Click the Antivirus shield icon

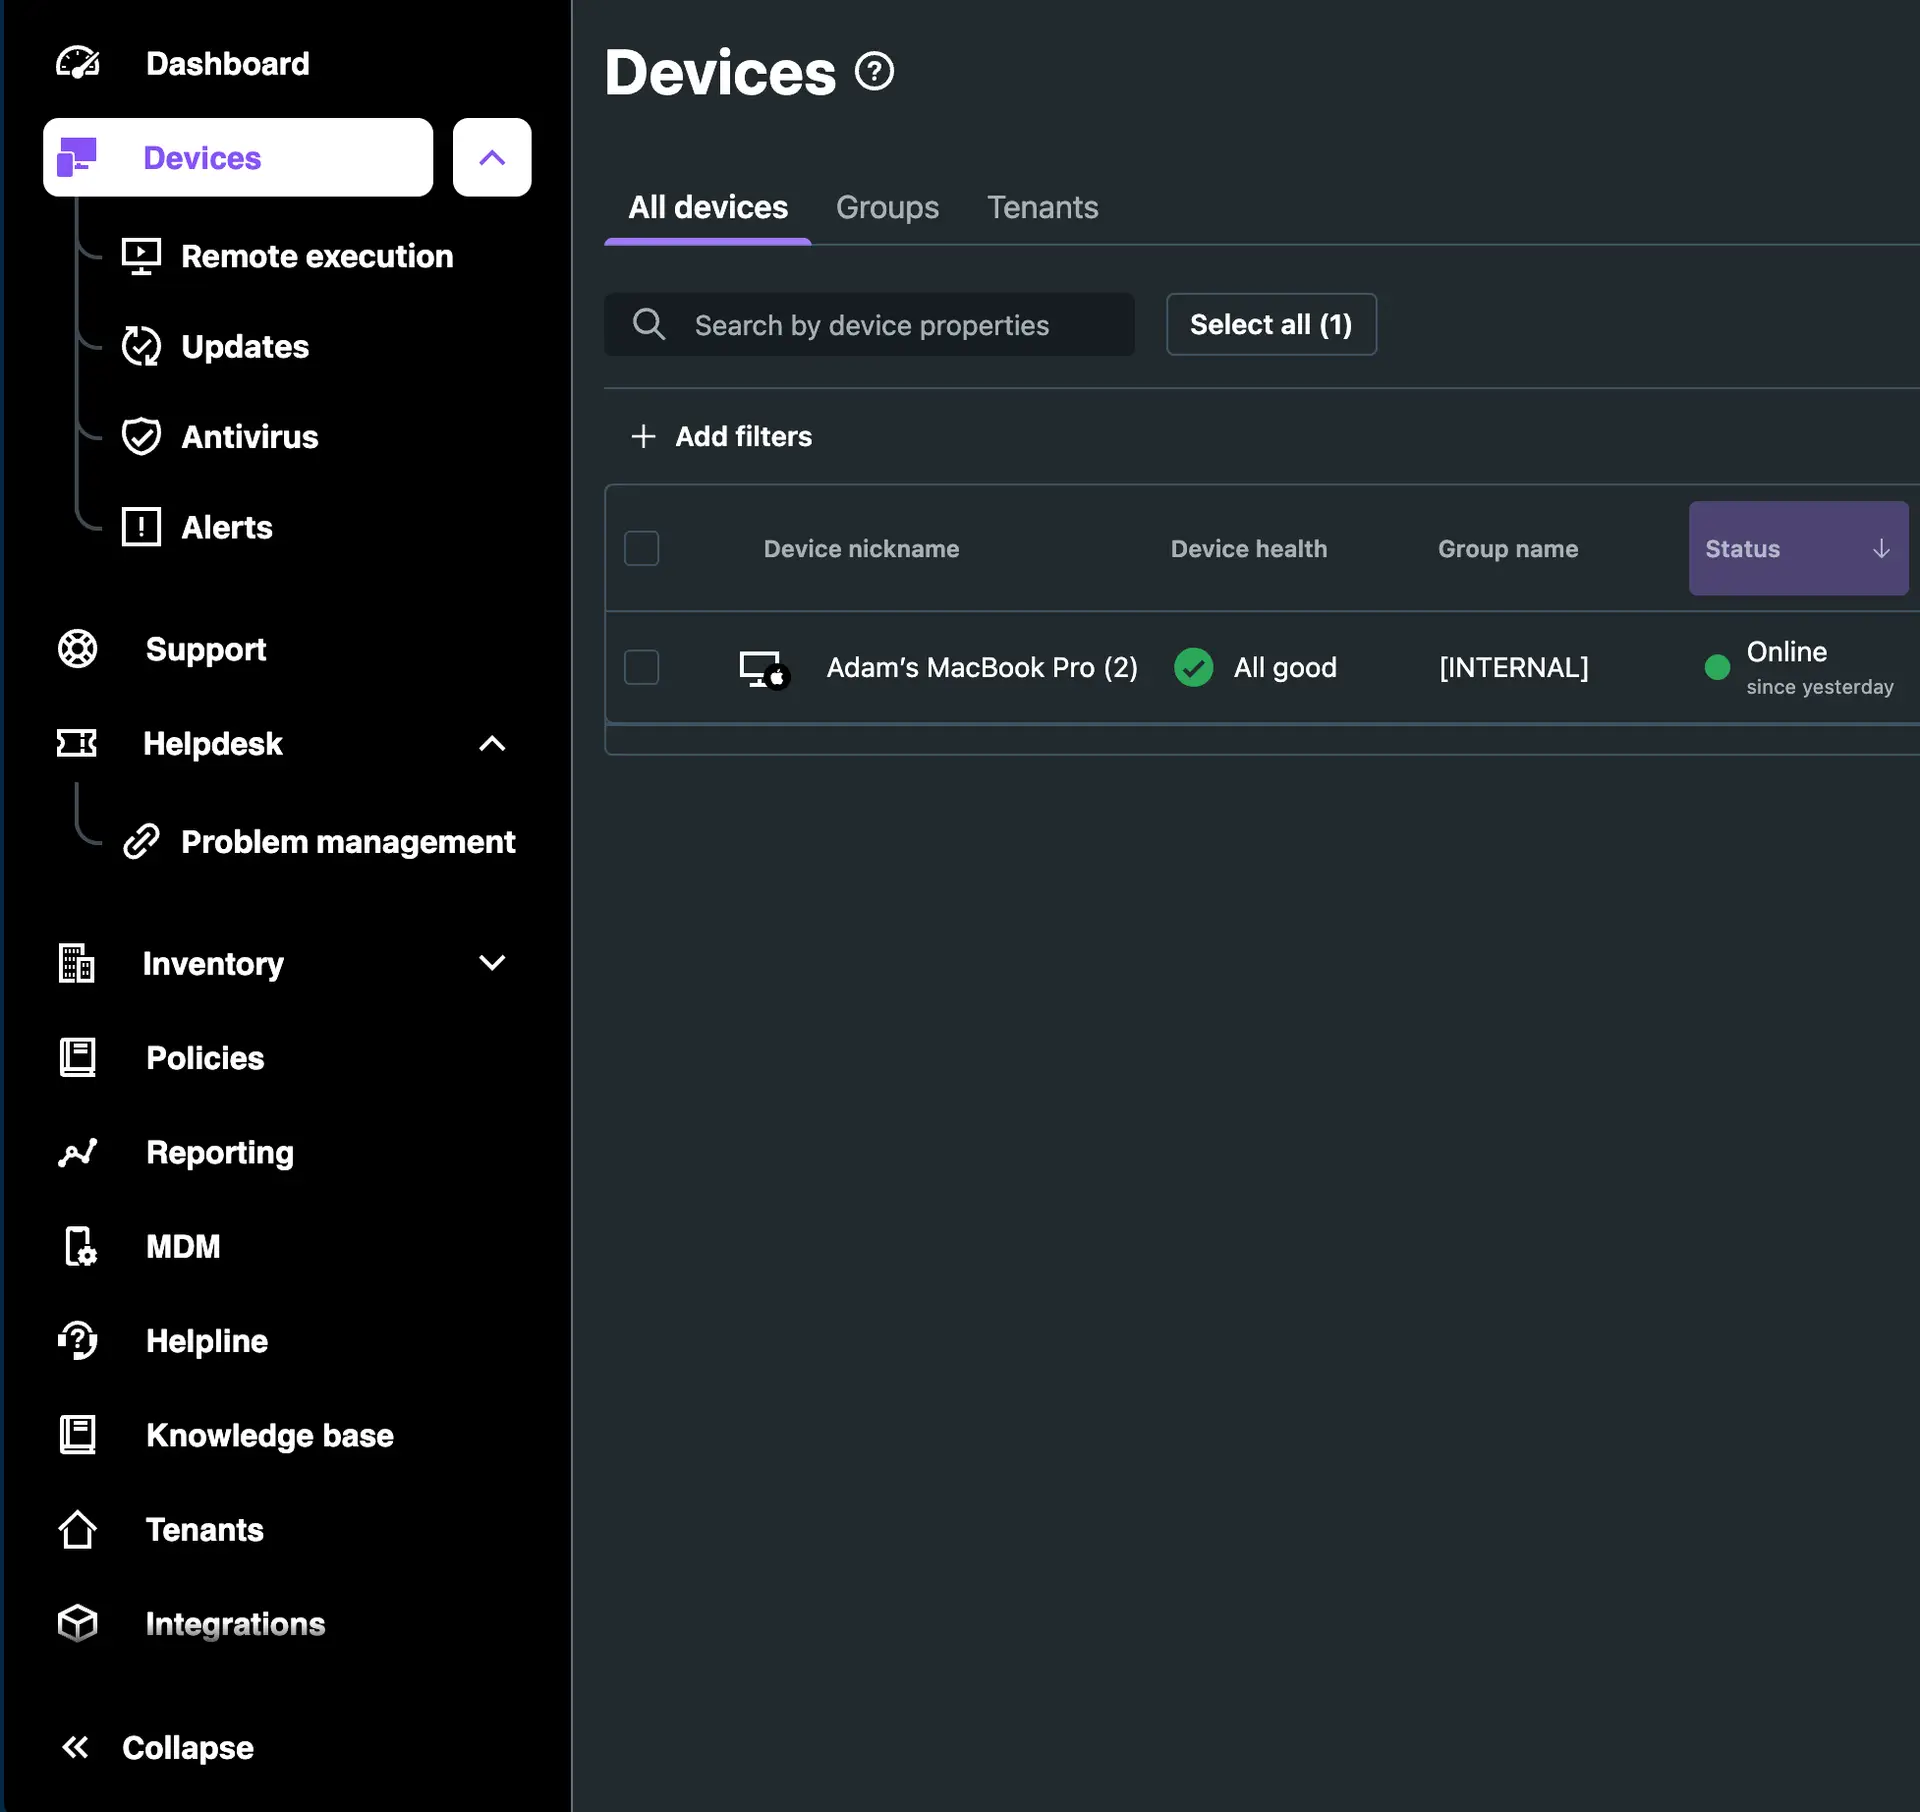click(141, 436)
